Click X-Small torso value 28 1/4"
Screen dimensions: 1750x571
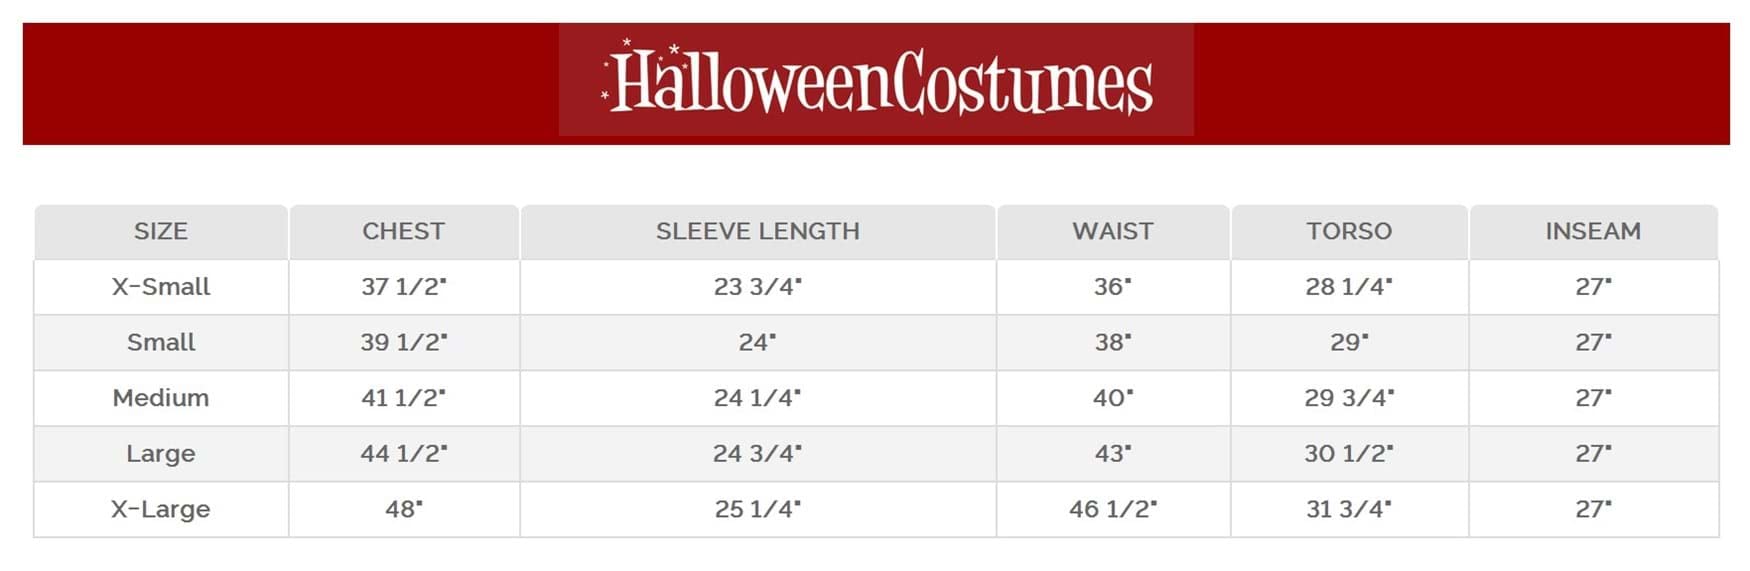coord(1348,287)
